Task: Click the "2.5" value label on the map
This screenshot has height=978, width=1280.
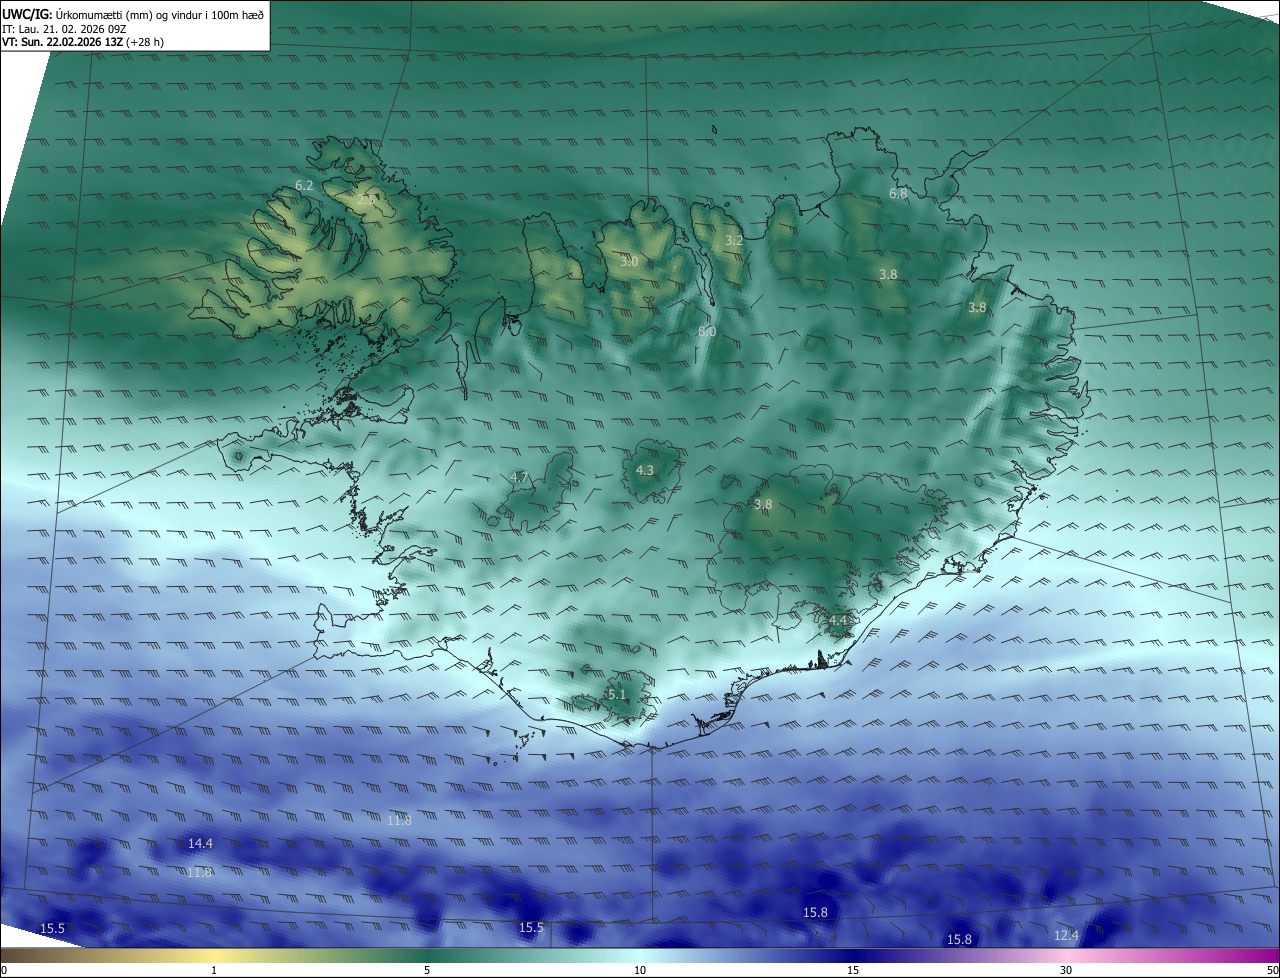Action: tap(367, 201)
